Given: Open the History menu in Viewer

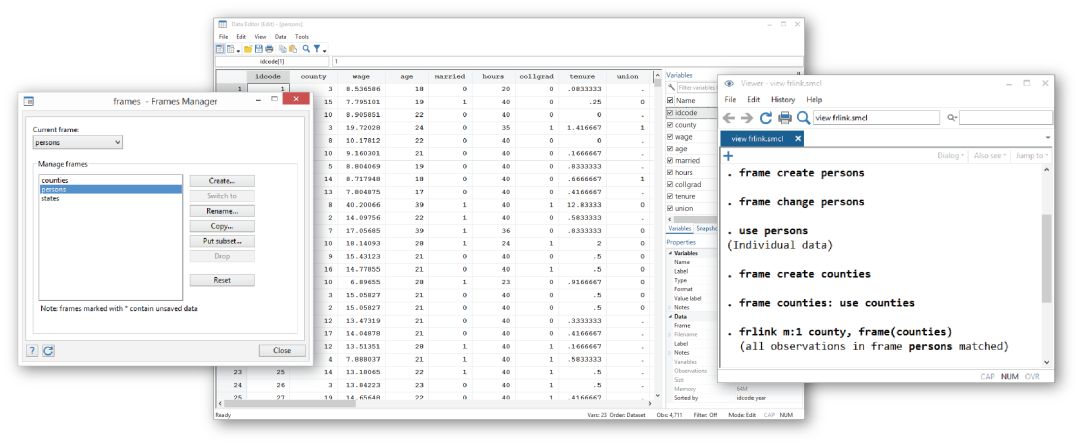Looking at the screenshot, I should pos(783,100).
